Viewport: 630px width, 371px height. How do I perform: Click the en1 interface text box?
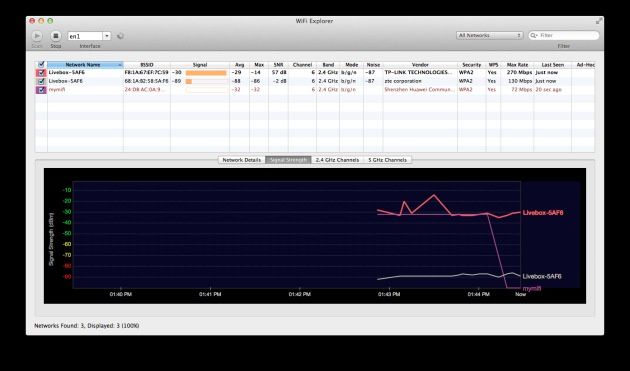[x=85, y=36]
